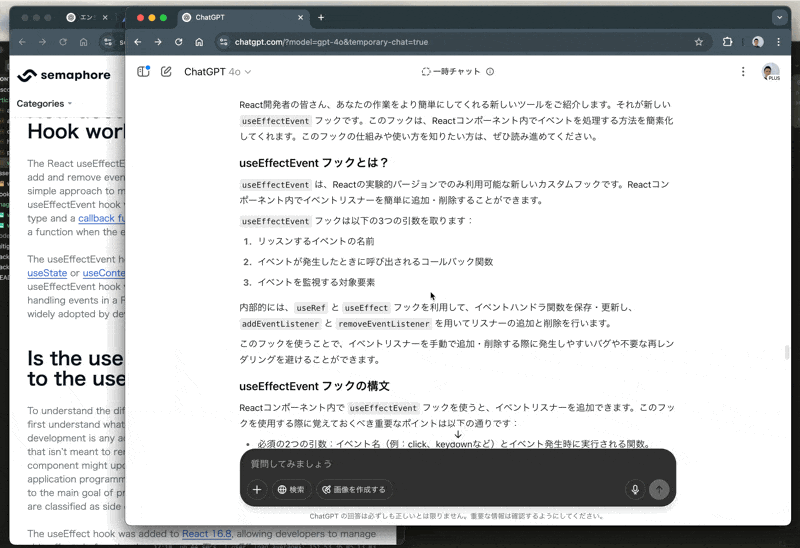The height and width of the screenshot is (548, 800).
Task: Open the tab search dropdown chevron
Action: coord(779,17)
